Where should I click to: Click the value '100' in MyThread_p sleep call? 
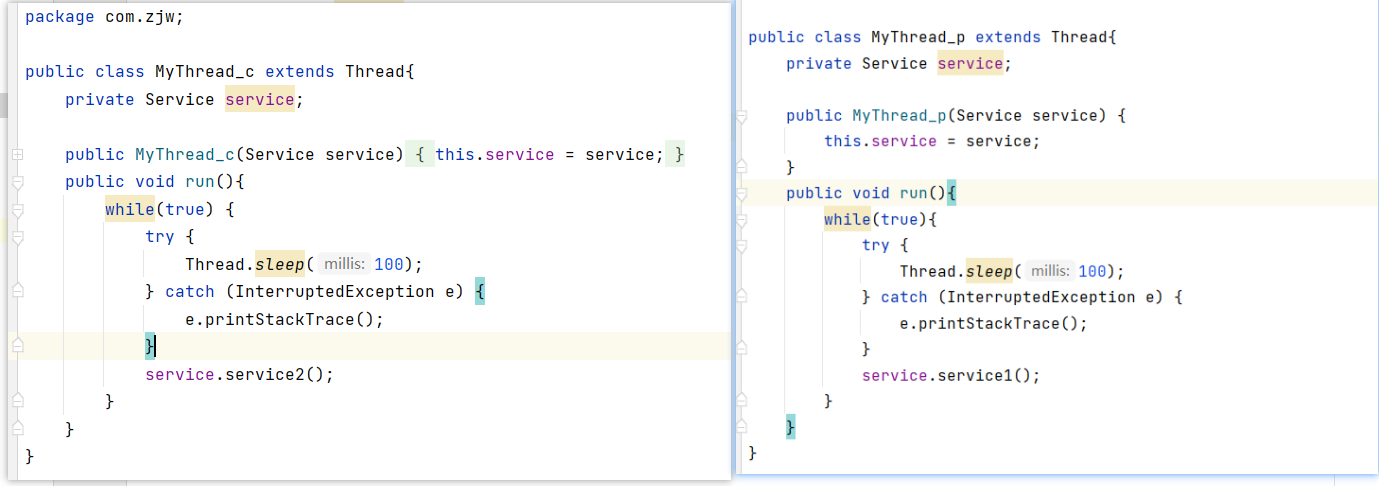point(1093,271)
